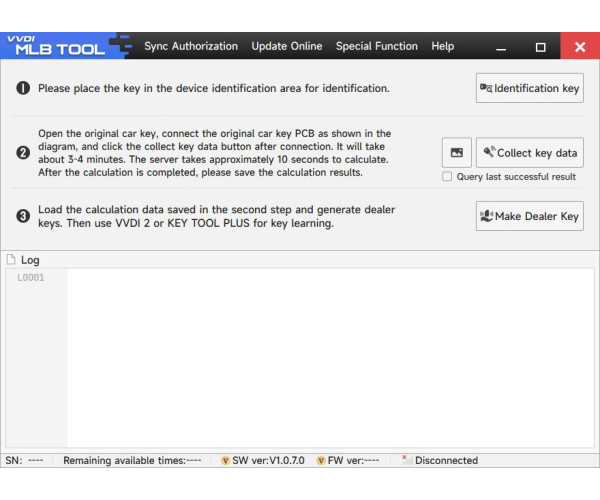Click the FW ver status text
The height and width of the screenshot is (500, 600).
(x=354, y=460)
